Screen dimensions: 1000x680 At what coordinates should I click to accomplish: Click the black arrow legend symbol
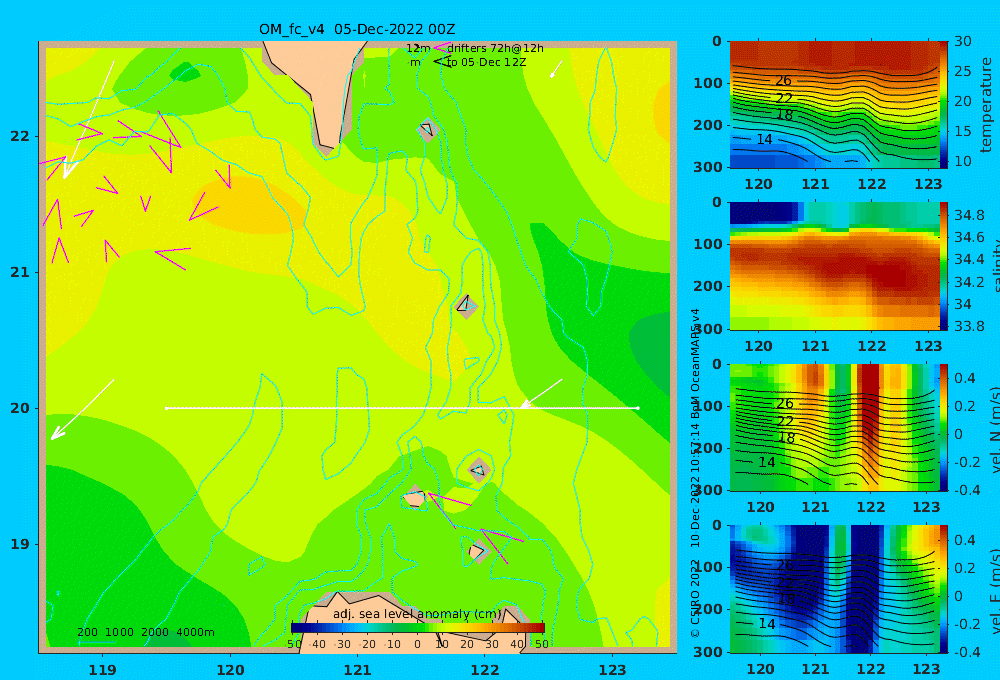coord(442,61)
